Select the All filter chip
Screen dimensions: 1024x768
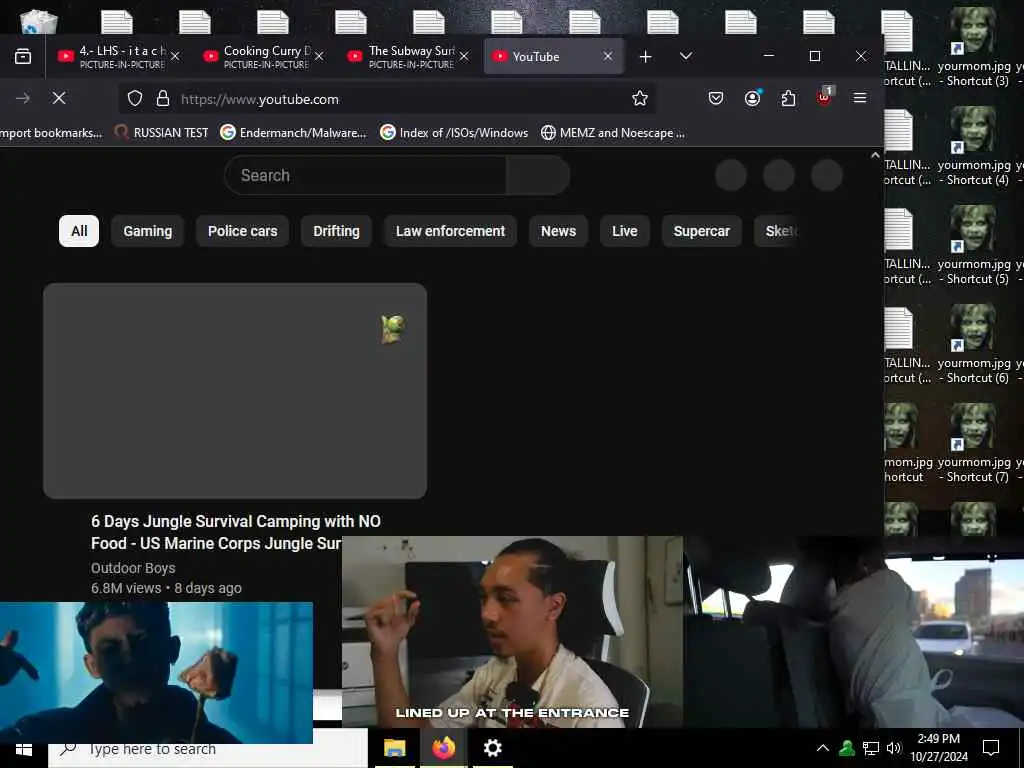79,231
